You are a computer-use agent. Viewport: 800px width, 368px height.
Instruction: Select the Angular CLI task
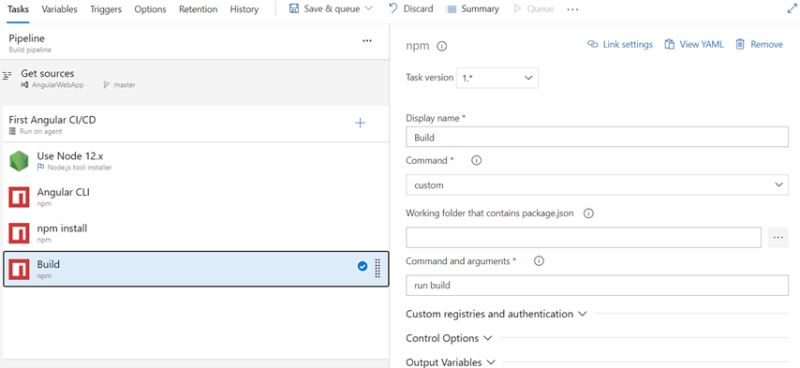coord(195,197)
